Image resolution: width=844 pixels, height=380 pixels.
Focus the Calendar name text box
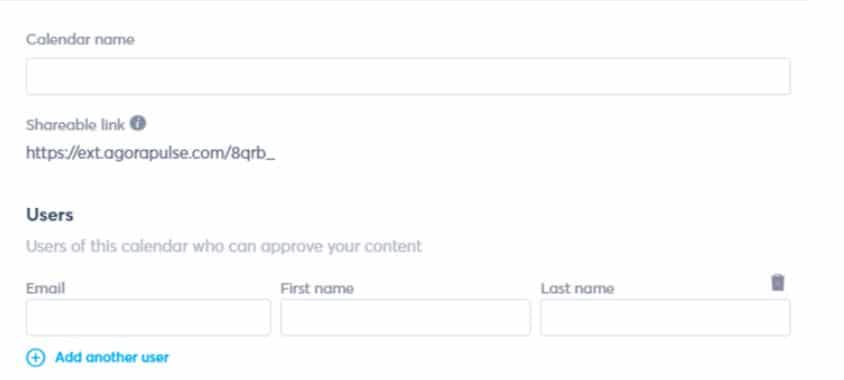(x=408, y=76)
